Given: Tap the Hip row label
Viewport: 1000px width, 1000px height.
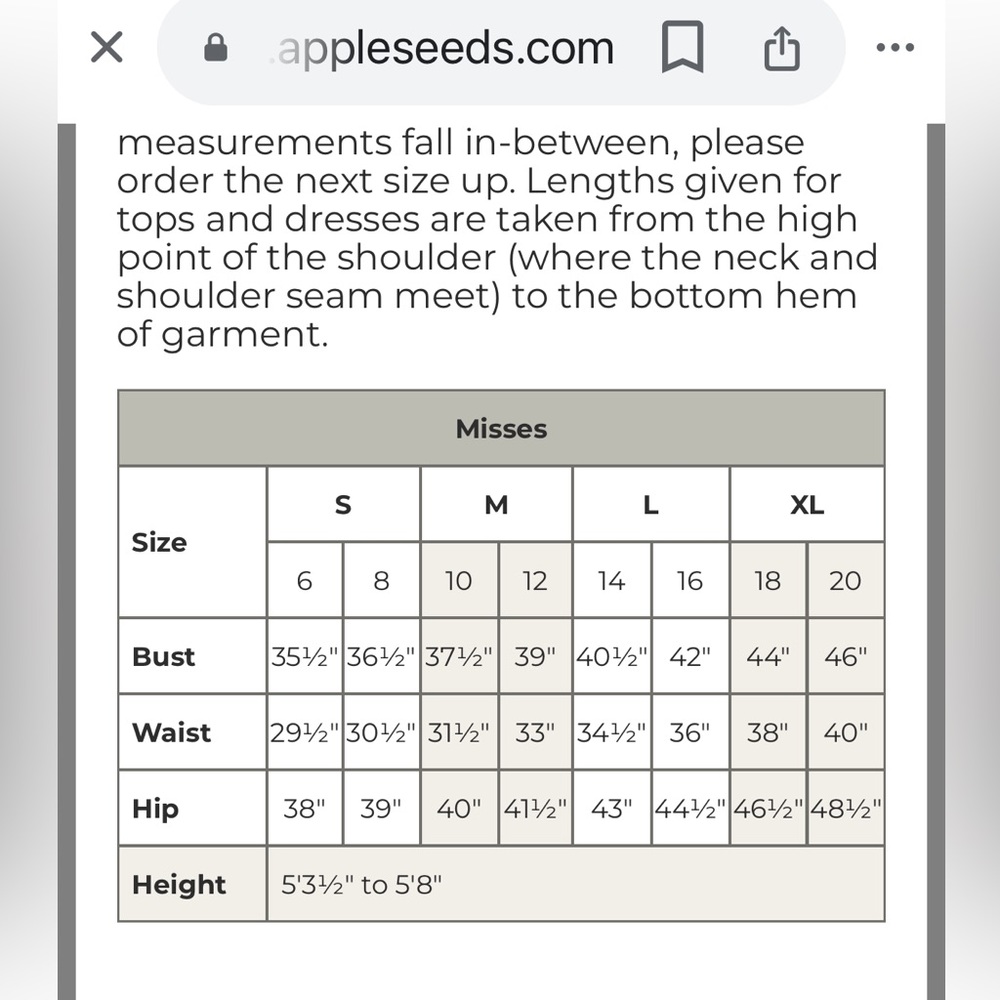Looking at the screenshot, I should tap(156, 808).
